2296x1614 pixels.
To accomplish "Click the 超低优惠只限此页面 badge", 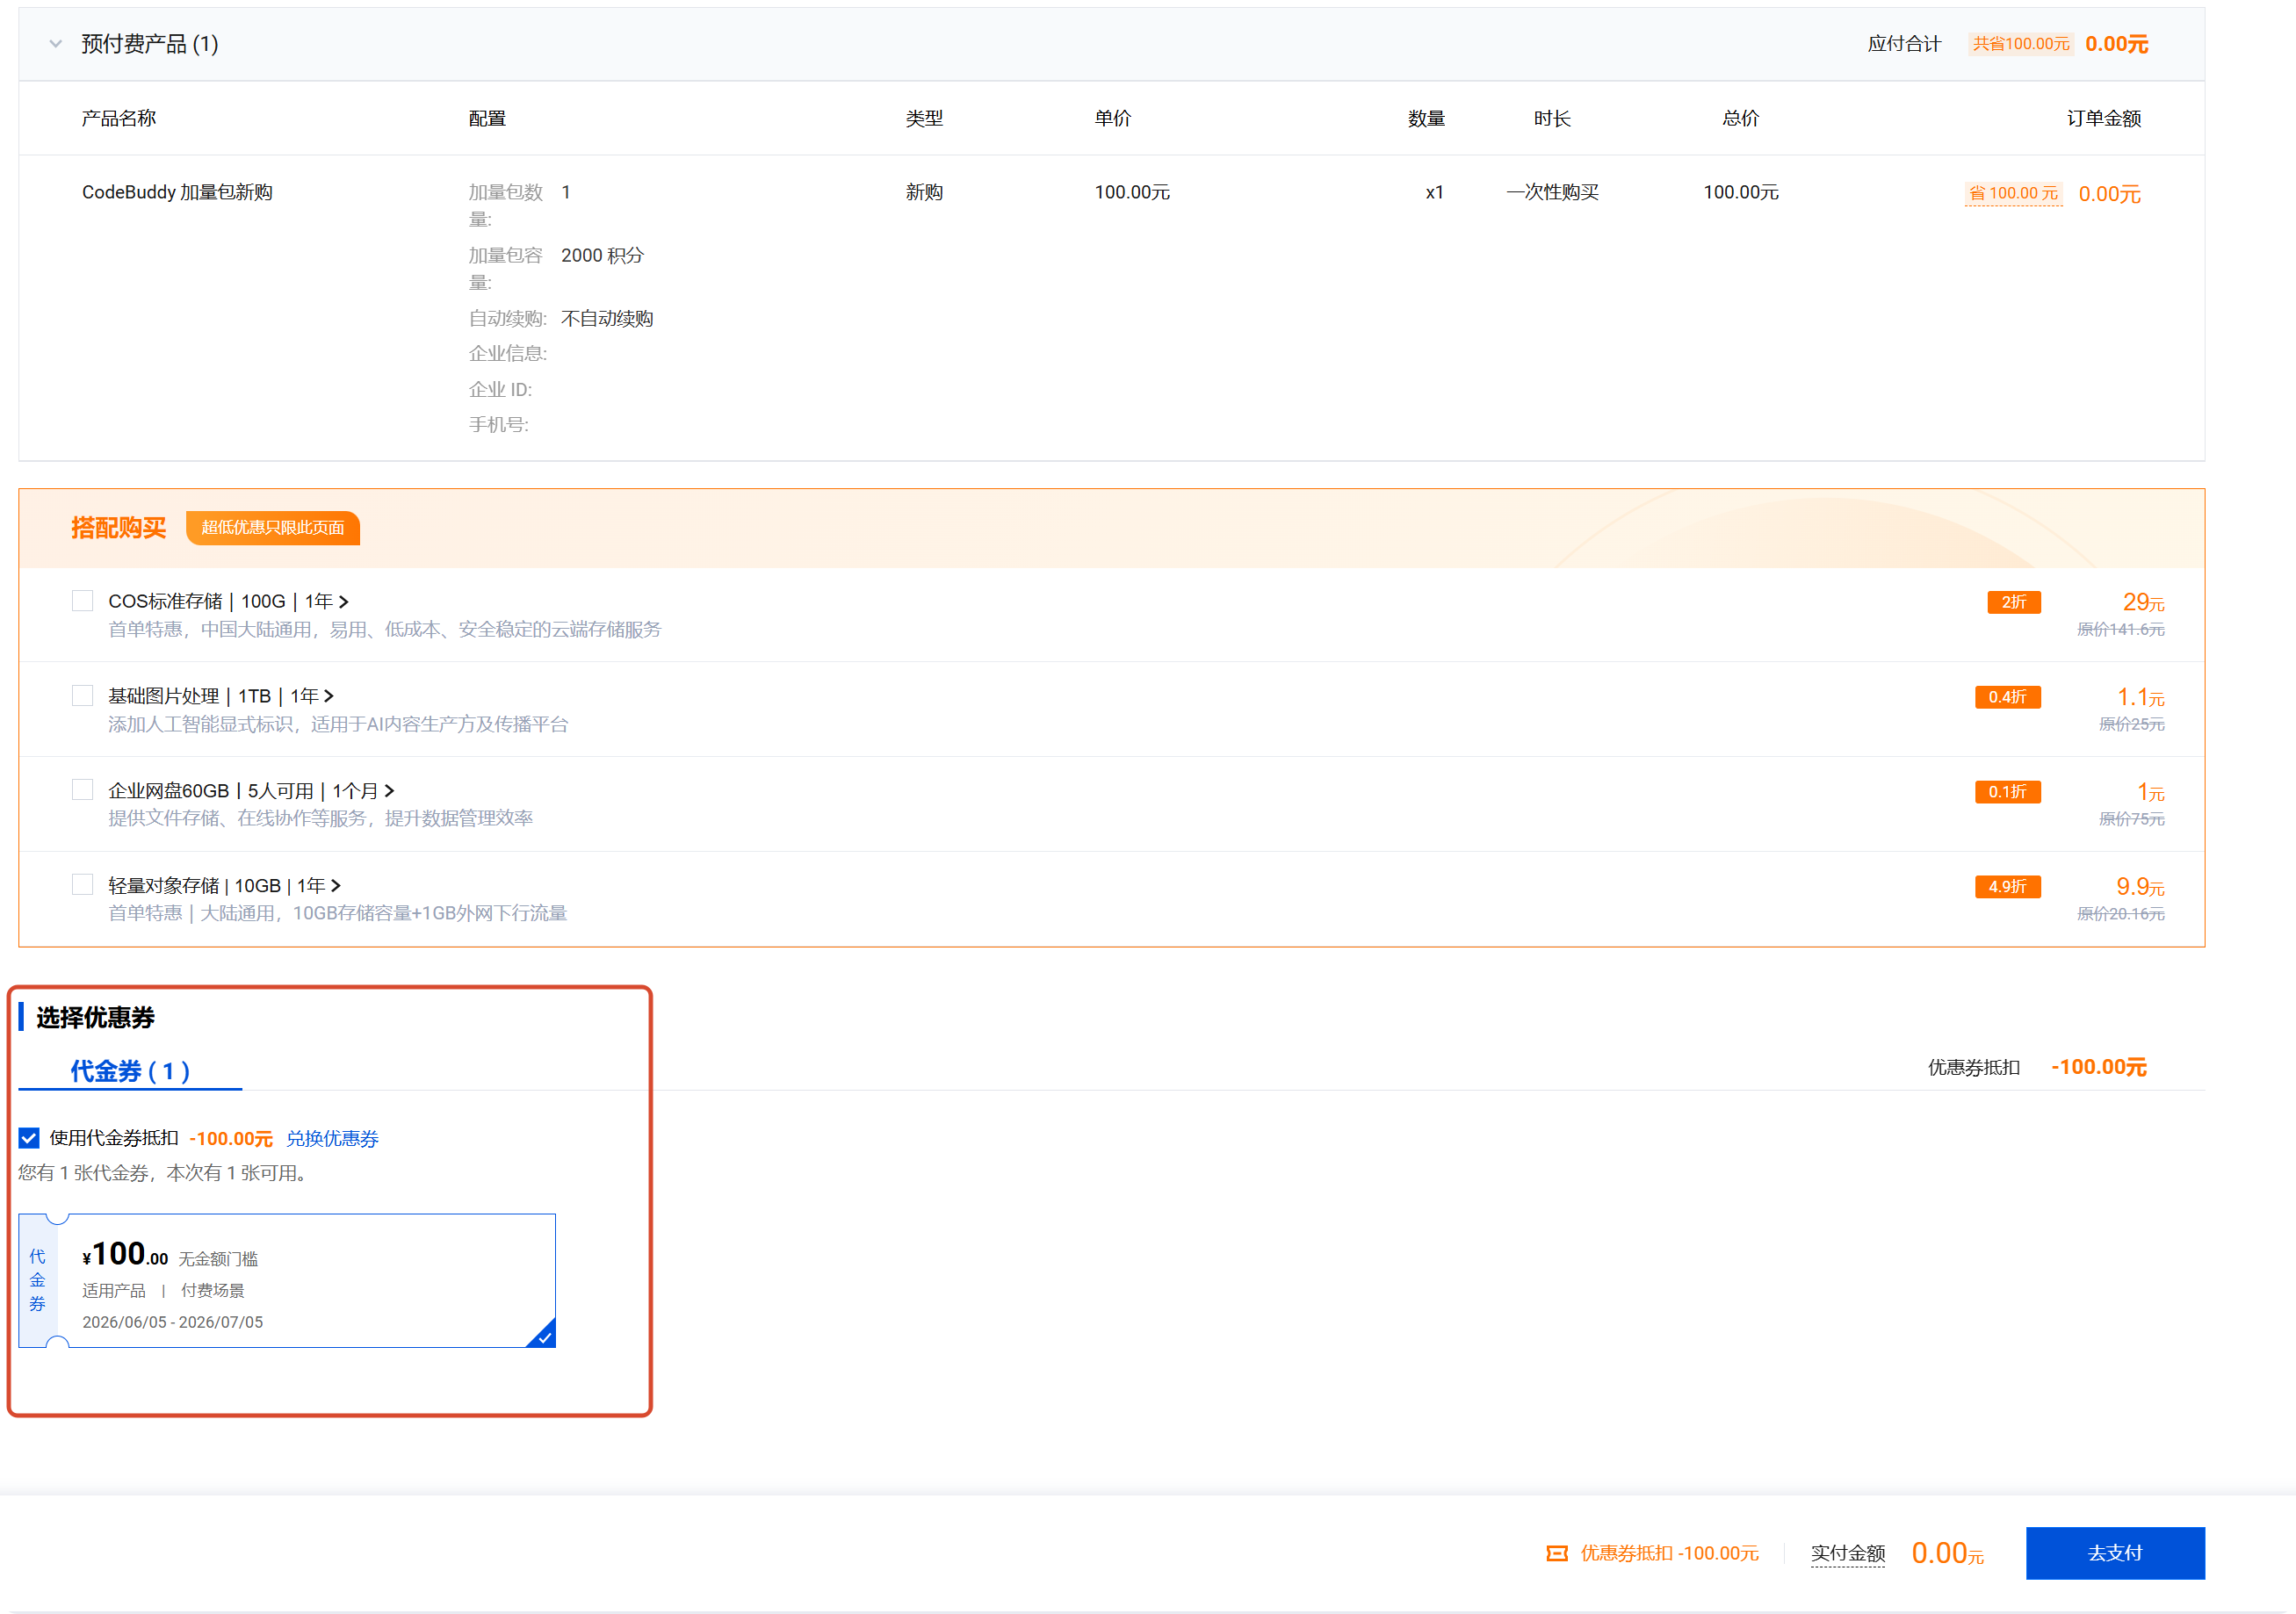I will (x=273, y=527).
